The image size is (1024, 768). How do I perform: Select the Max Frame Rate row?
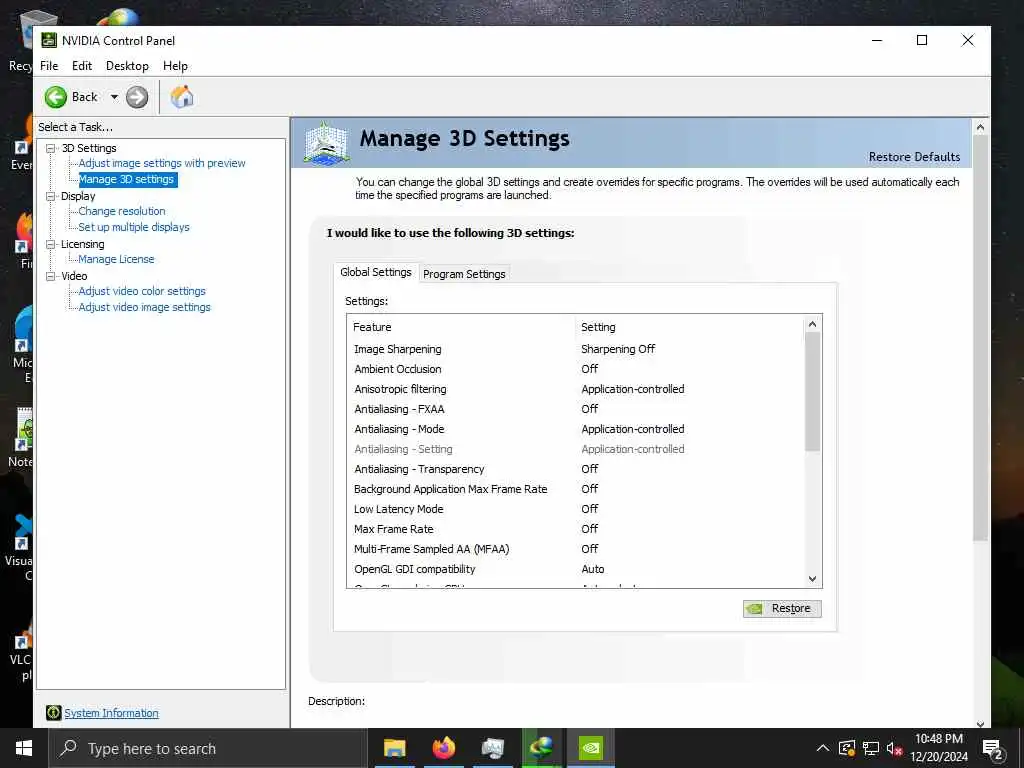(x=577, y=529)
